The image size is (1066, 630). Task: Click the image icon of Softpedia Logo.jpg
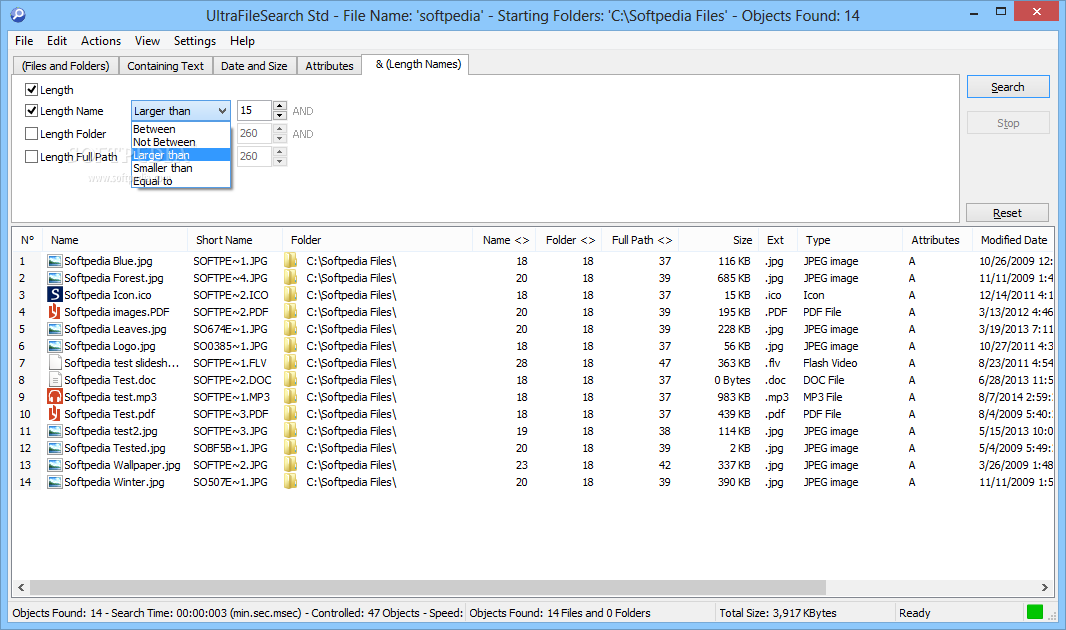point(54,346)
